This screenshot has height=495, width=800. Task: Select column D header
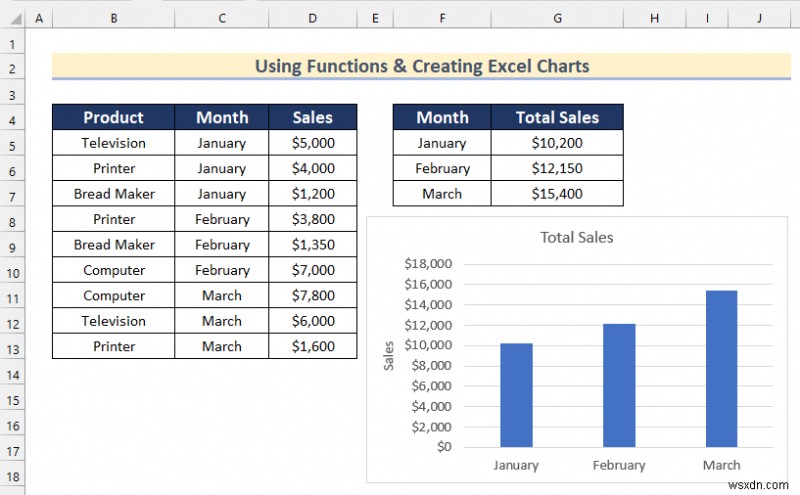coord(312,19)
